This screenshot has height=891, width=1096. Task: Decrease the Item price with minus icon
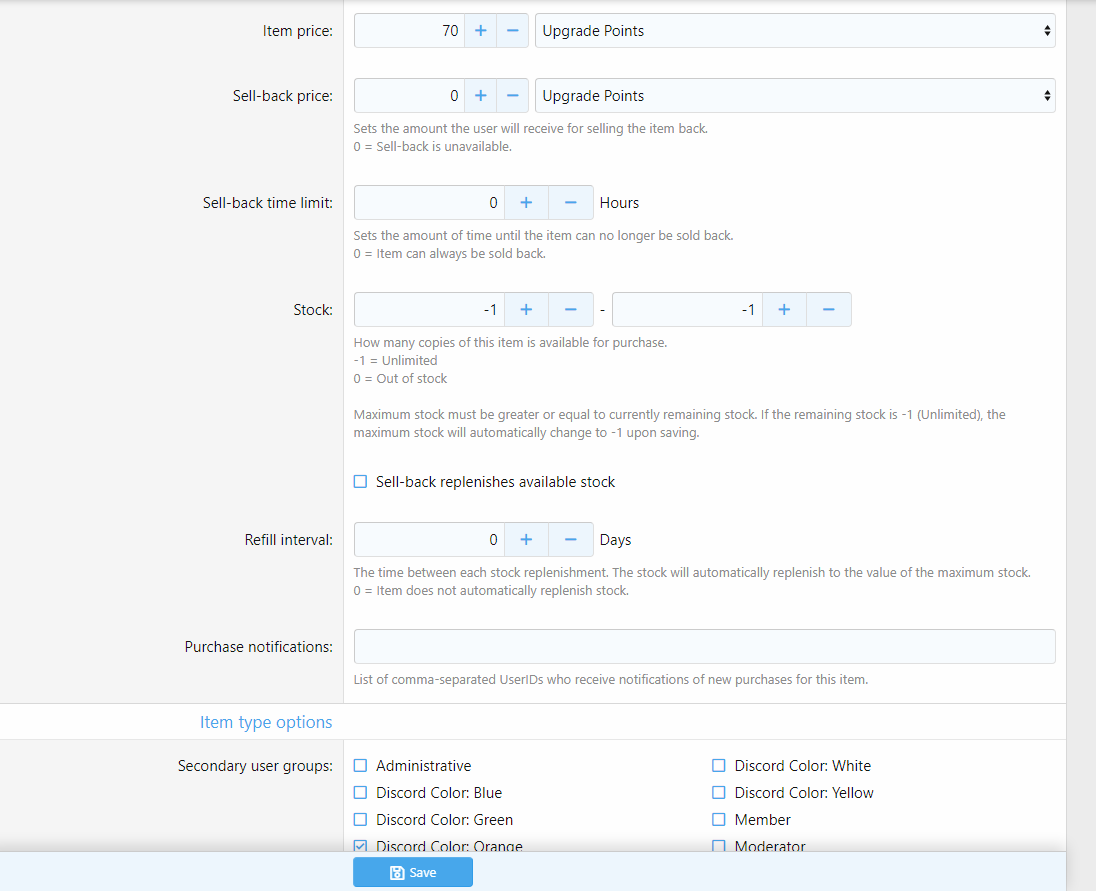pyautogui.click(x=512, y=31)
